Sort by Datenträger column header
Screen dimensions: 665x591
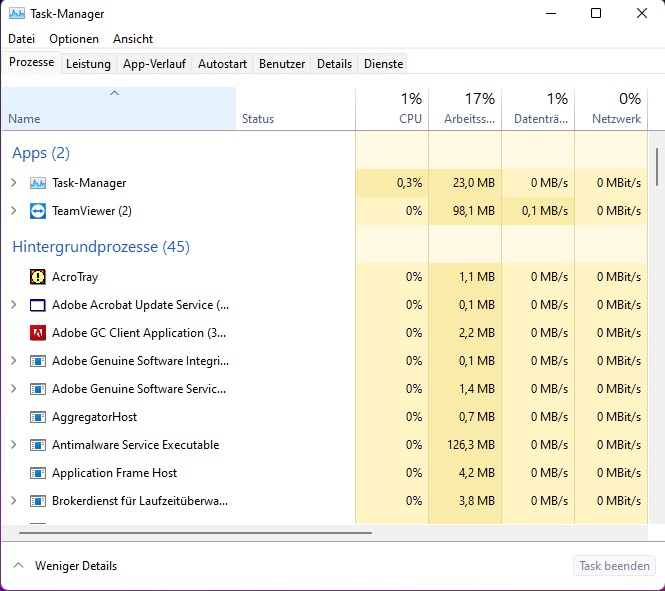538,109
